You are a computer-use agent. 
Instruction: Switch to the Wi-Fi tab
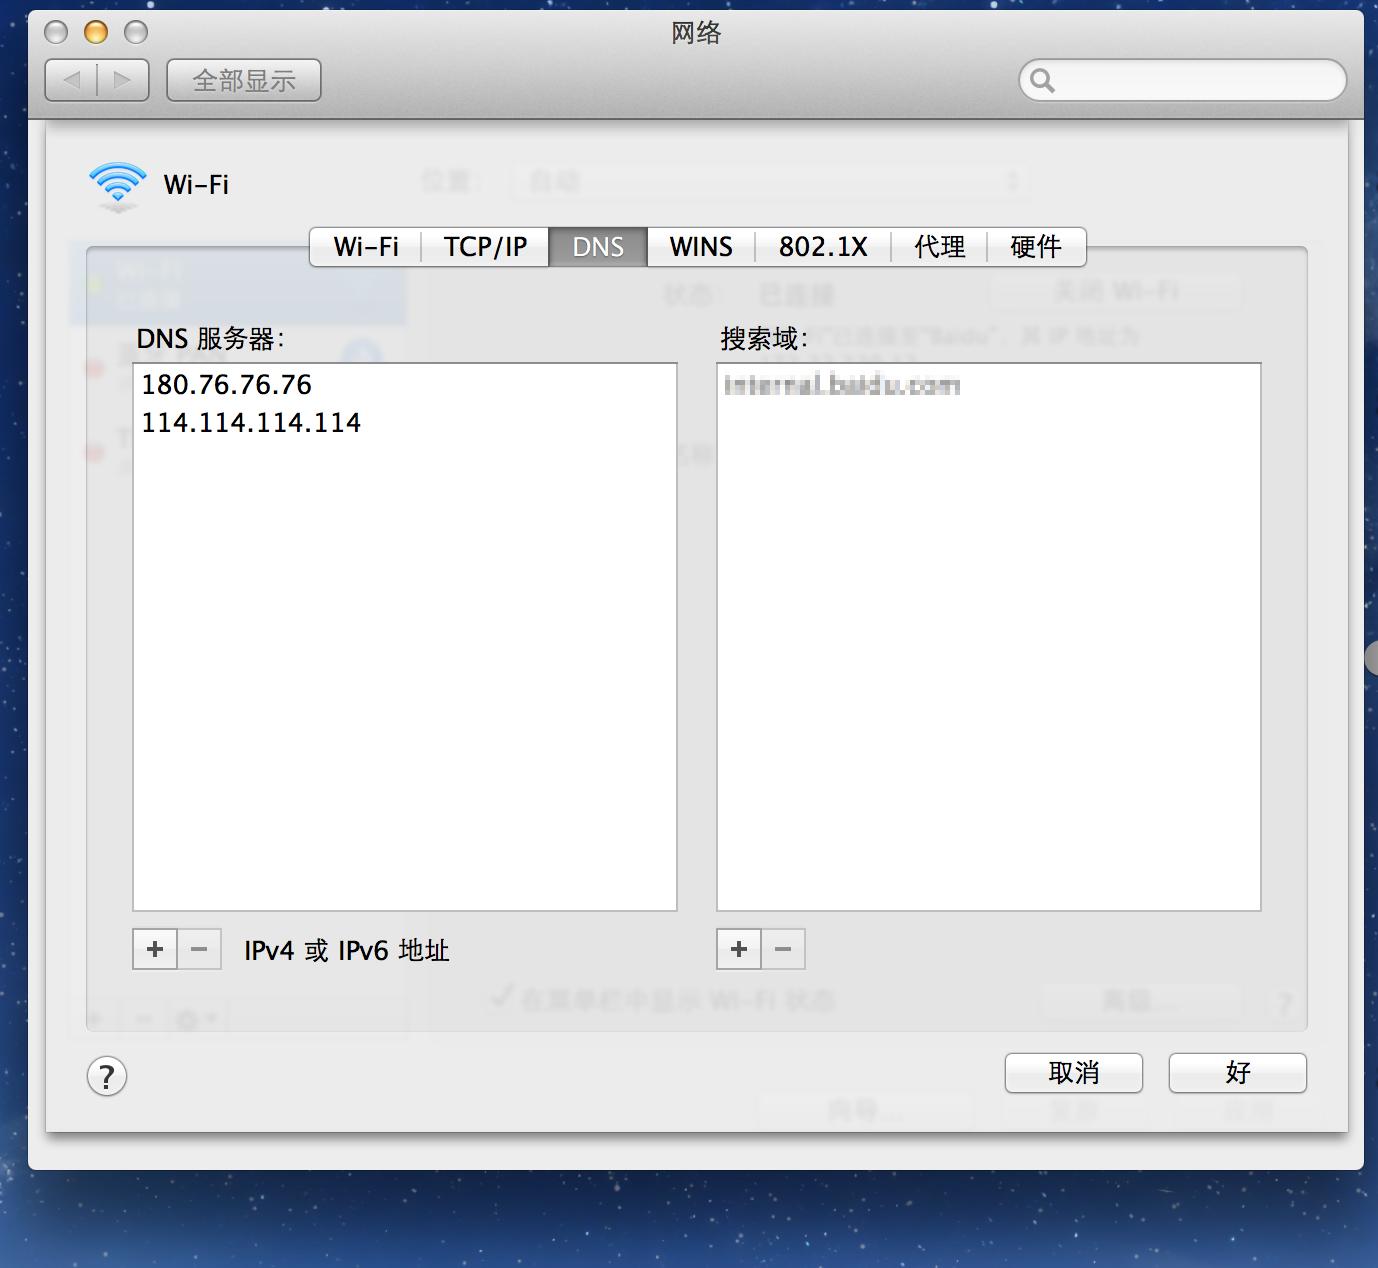point(365,247)
